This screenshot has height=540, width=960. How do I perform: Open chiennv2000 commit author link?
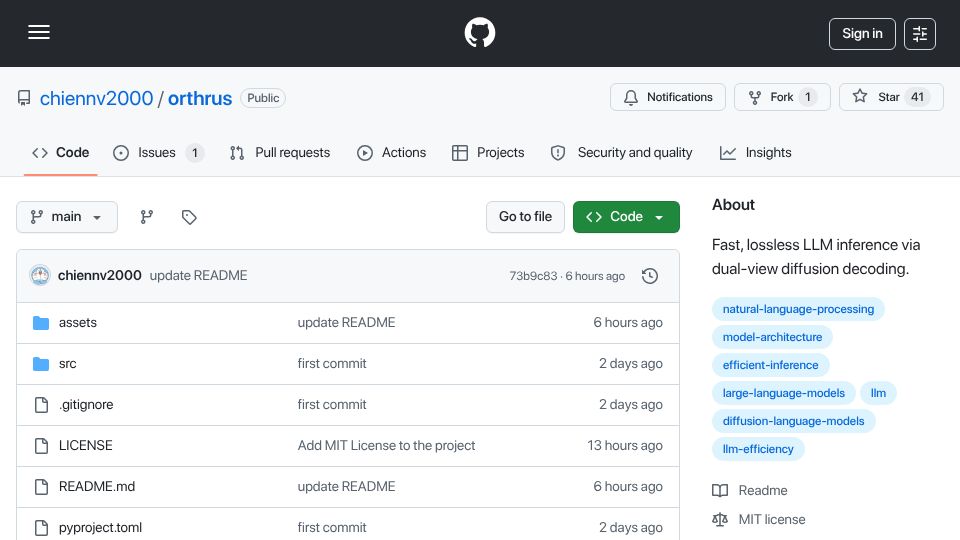coord(100,276)
